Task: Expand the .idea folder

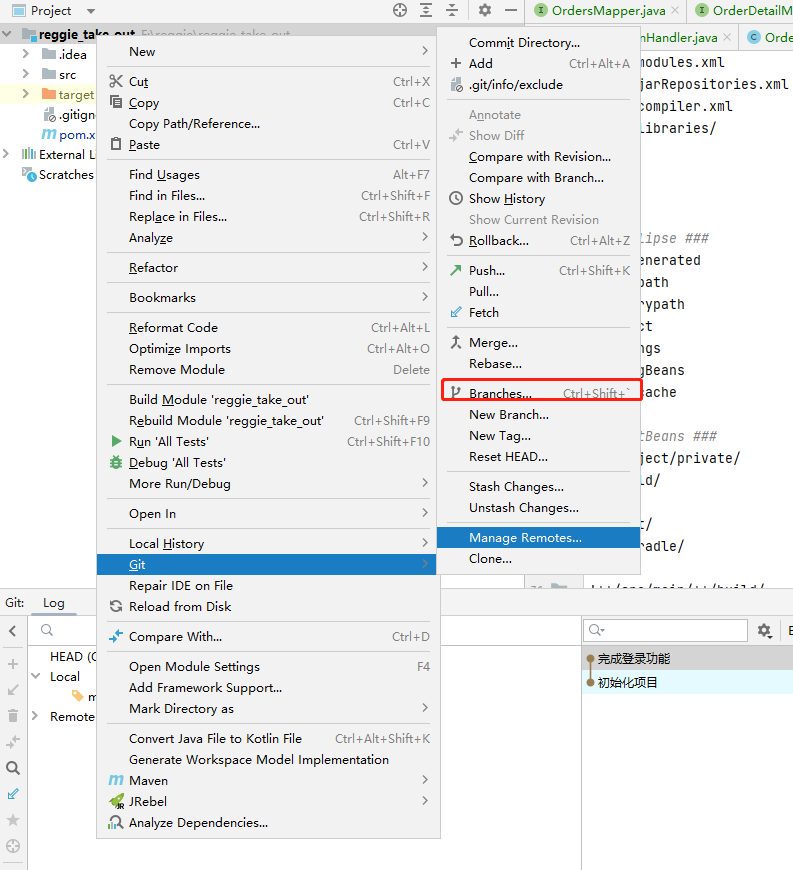Action: coord(26,54)
